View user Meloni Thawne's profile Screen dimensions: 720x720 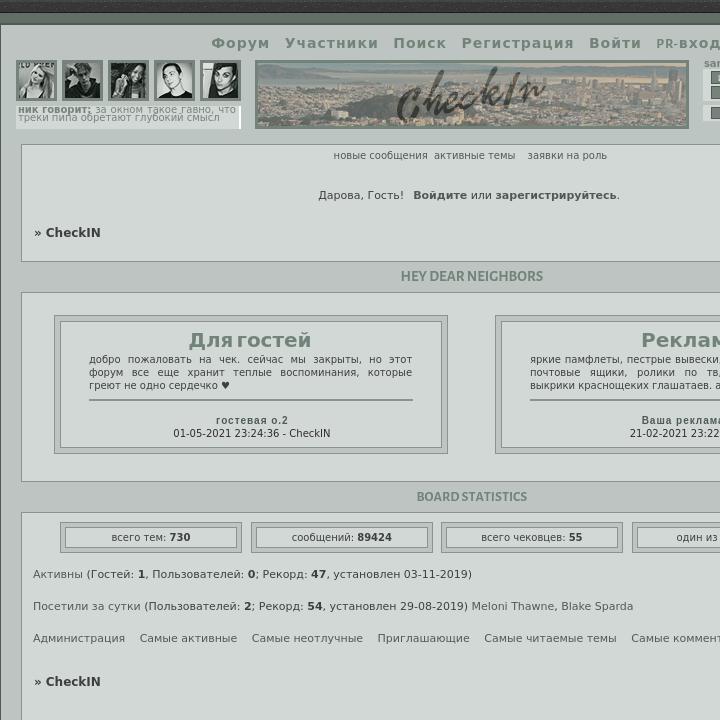513,607
